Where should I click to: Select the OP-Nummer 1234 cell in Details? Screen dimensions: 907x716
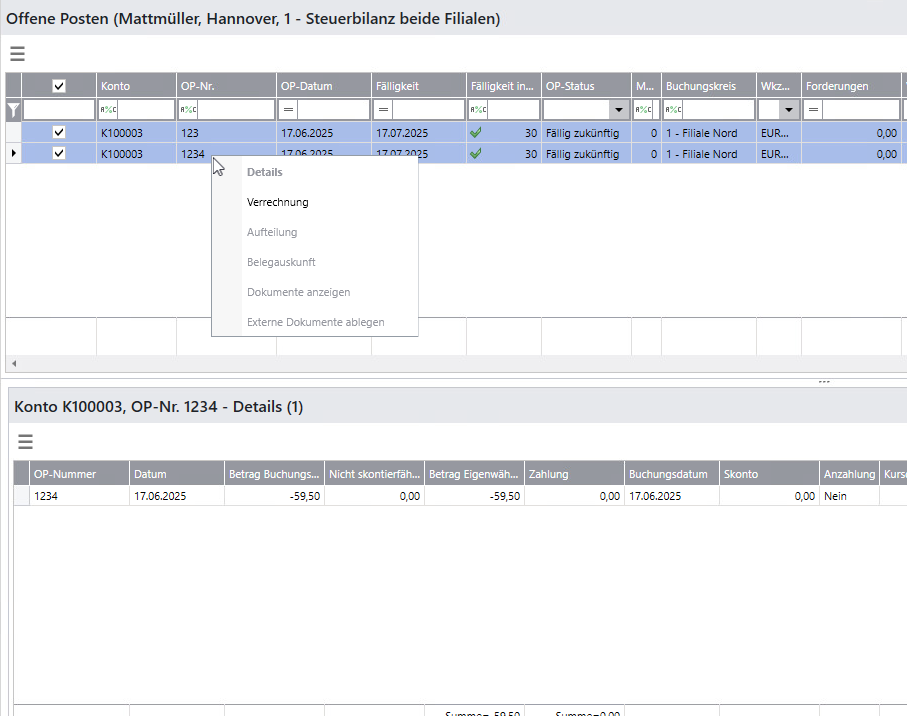tap(78, 496)
